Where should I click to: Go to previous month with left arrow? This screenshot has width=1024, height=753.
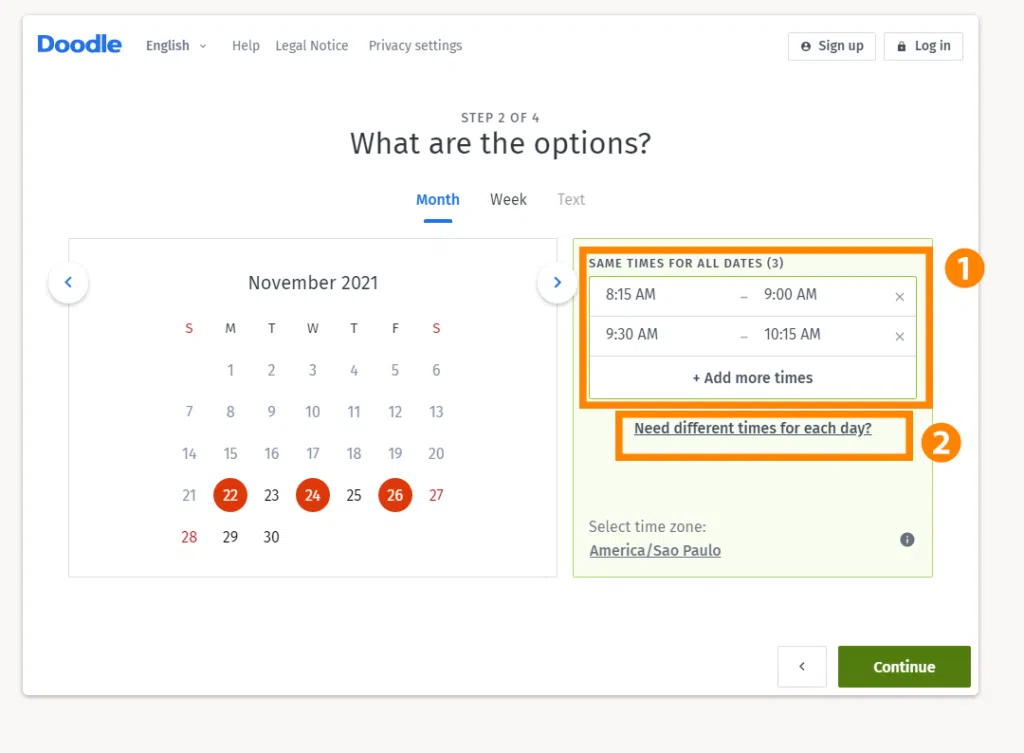coord(68,283)
